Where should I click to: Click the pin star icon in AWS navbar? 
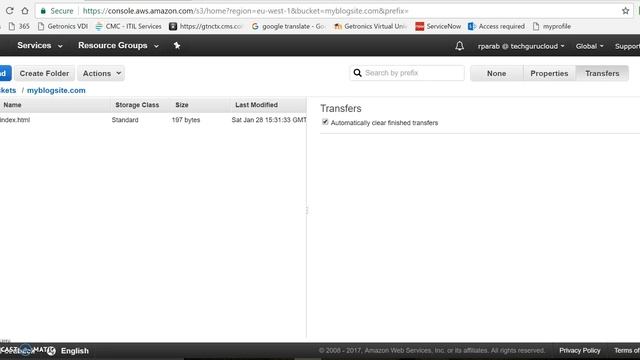177,45
